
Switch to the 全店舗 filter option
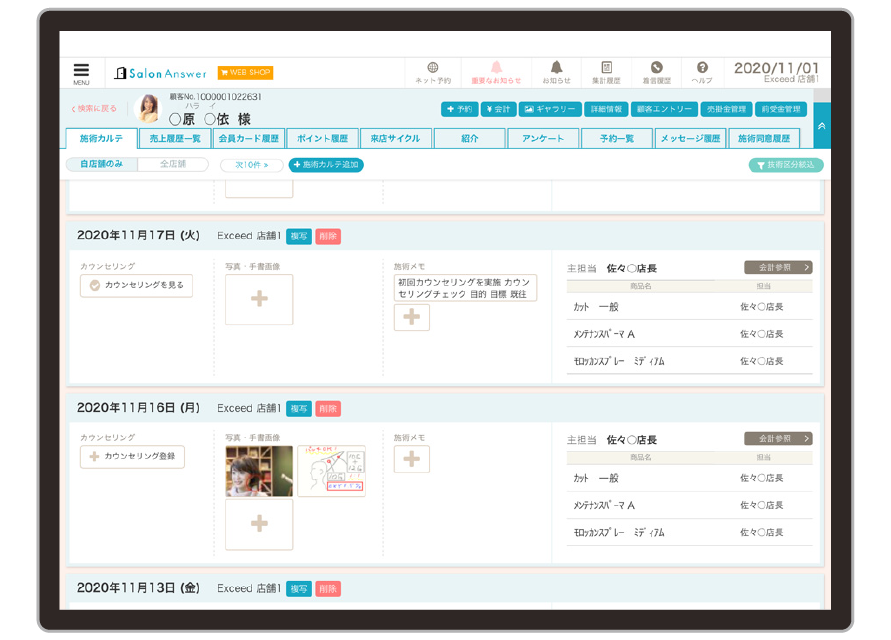pyautogui.click(x=174, y=164)
